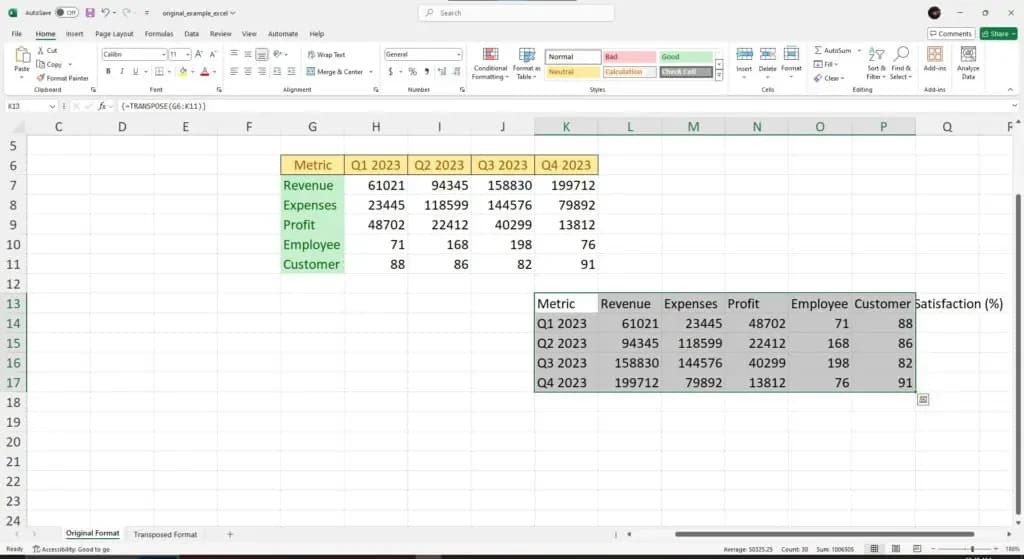The width and height of the screenshot is (1024, 559).
Task: Click Increase Indent icon
Action: coord(291,71)
